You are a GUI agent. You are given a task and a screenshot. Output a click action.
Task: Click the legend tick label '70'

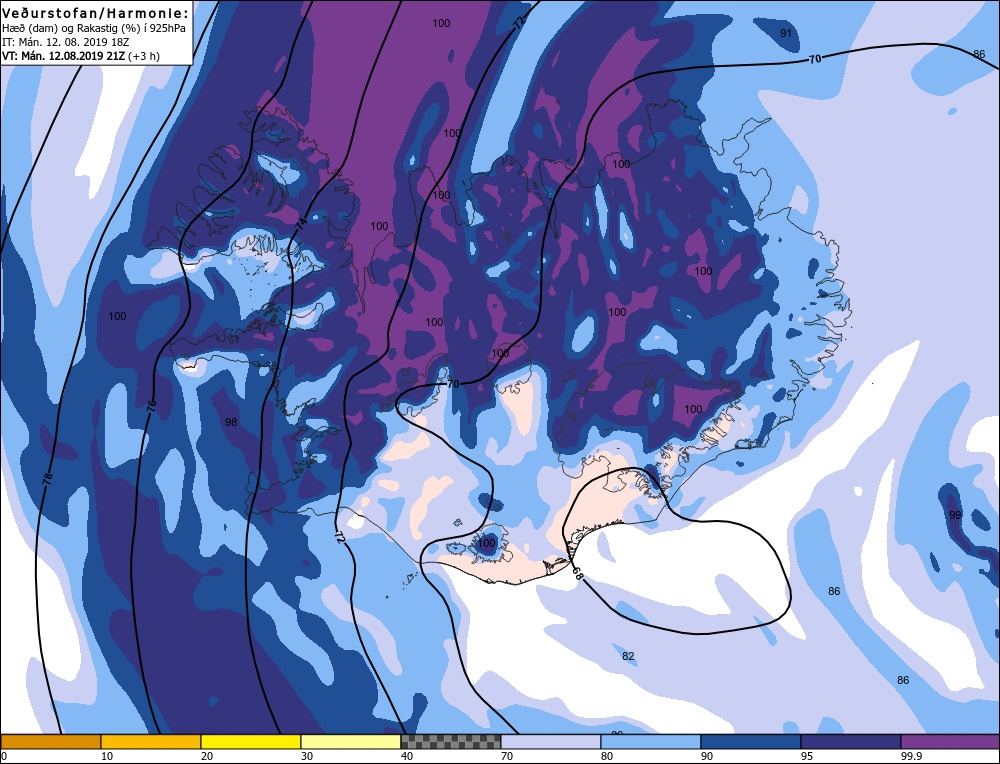tap(507, 757)
